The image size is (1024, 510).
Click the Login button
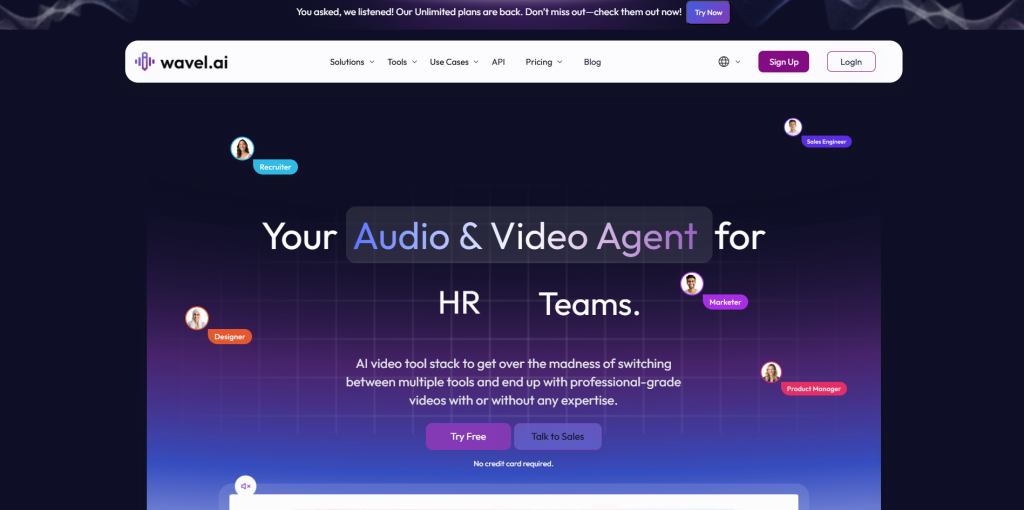pos(851,62)
